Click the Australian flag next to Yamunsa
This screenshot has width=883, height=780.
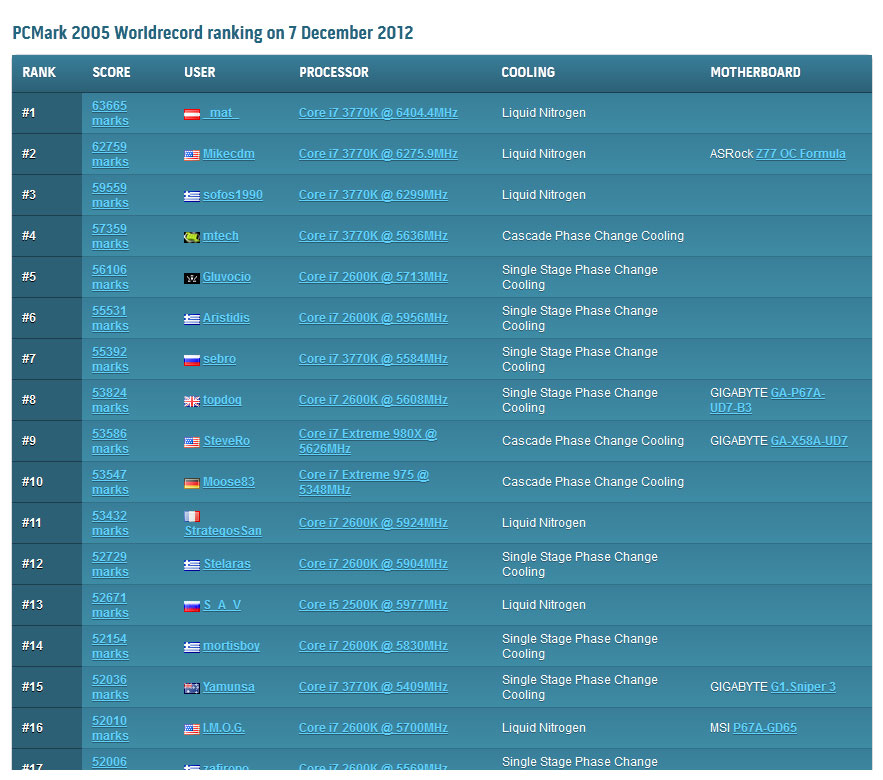[192, 688]
